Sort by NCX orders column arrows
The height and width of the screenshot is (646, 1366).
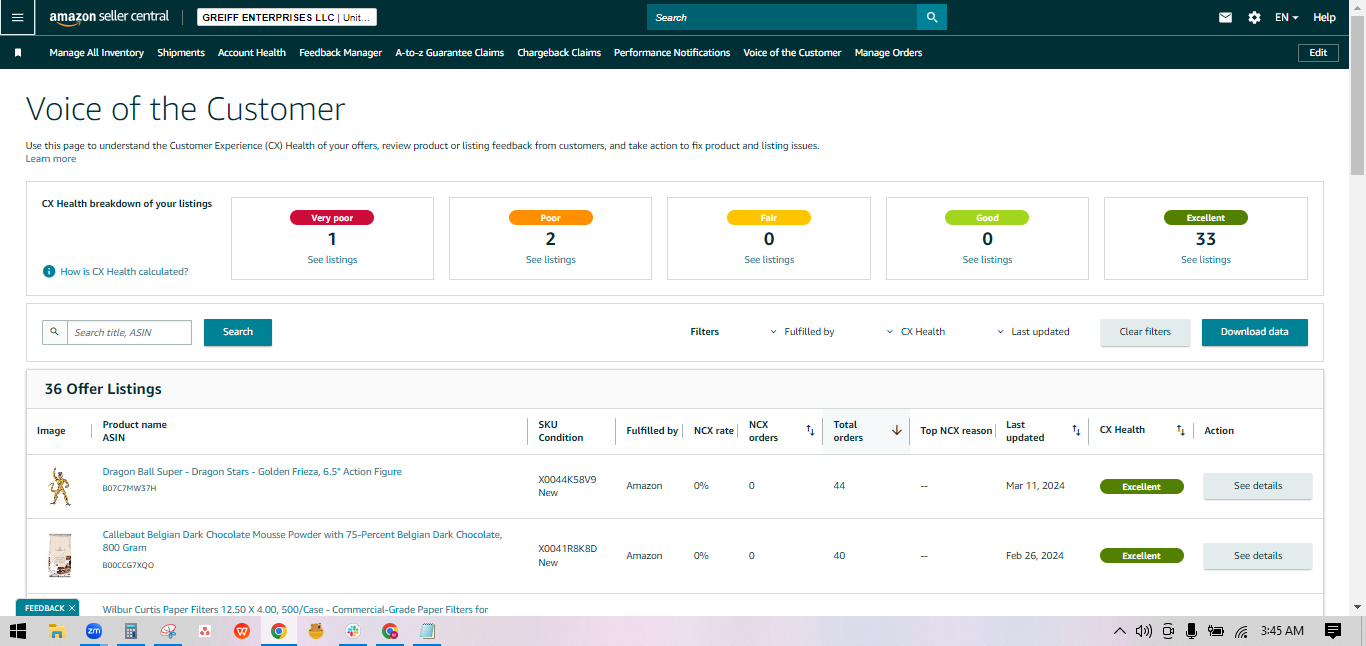[810, 430]
